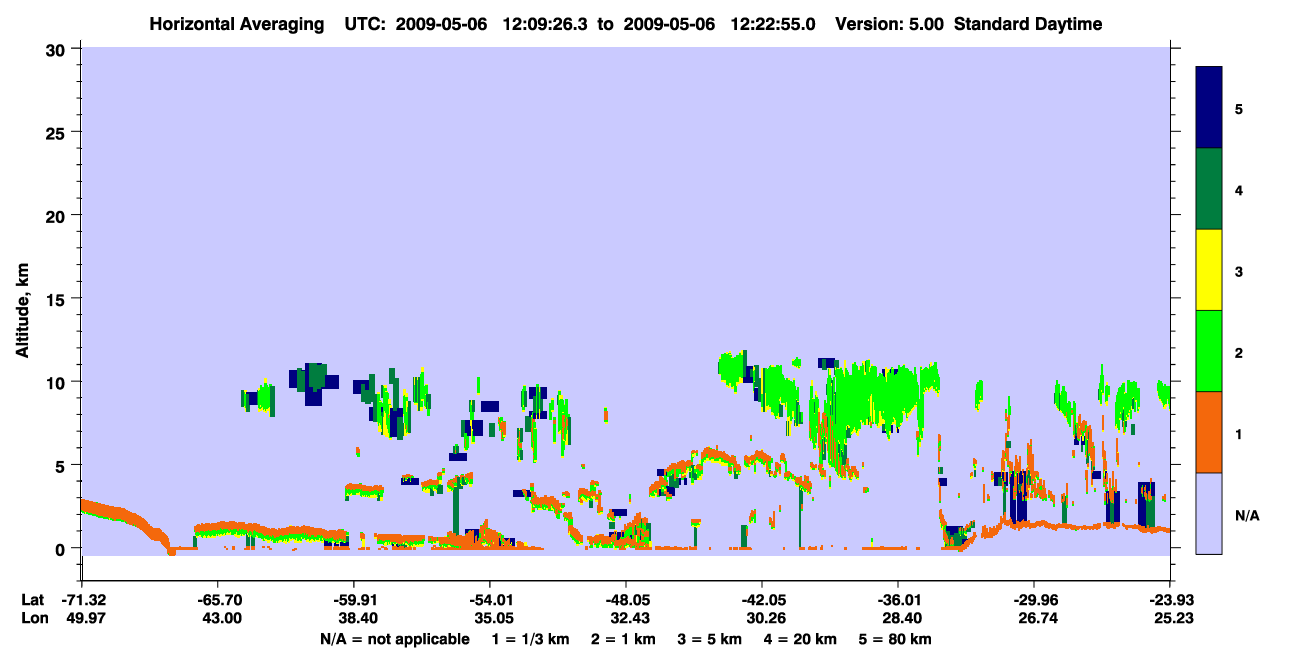Click the legend text '5 = 80 km'
This screenshot has height=667, width=1300.
tap(896, 639)
